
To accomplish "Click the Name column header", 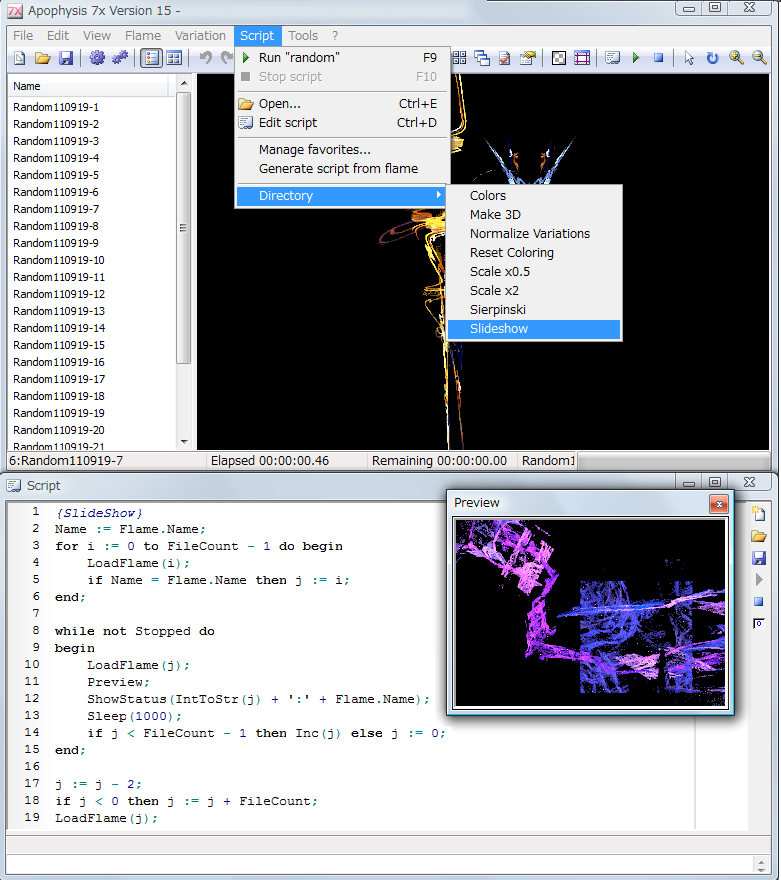I will 89,86.
